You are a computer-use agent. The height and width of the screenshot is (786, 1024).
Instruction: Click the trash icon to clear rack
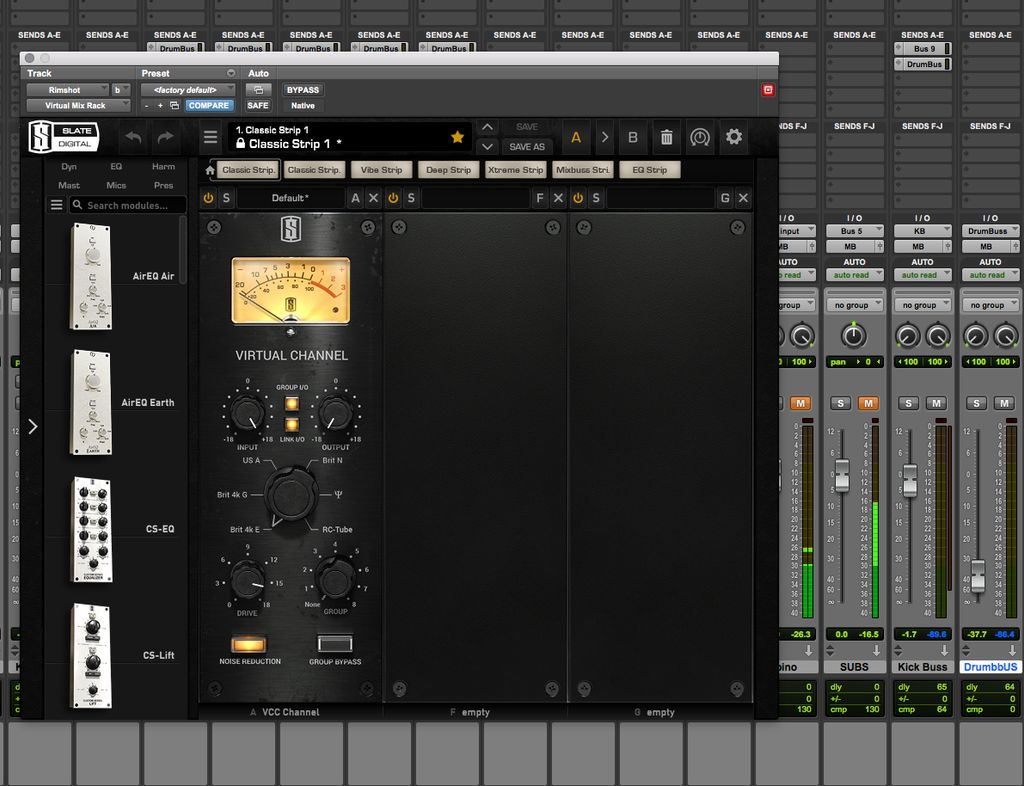pyautogui.click(x=666, y=137)
